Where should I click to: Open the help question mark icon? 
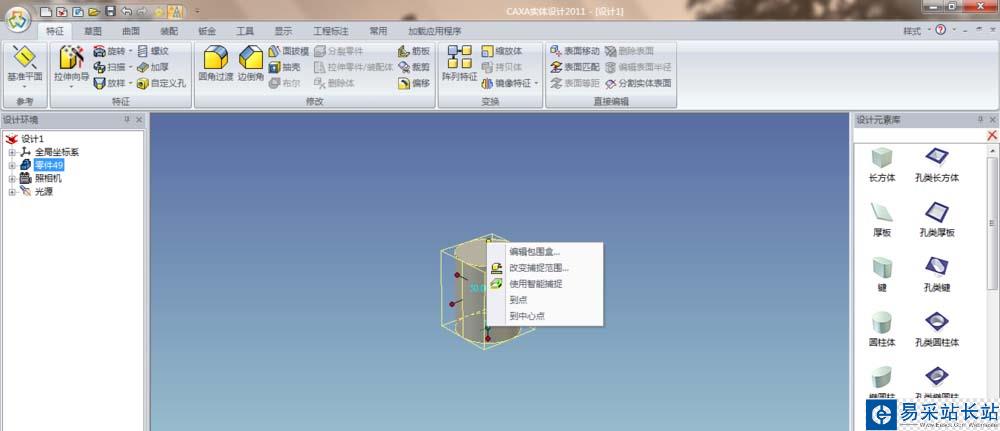pos(940,31)
